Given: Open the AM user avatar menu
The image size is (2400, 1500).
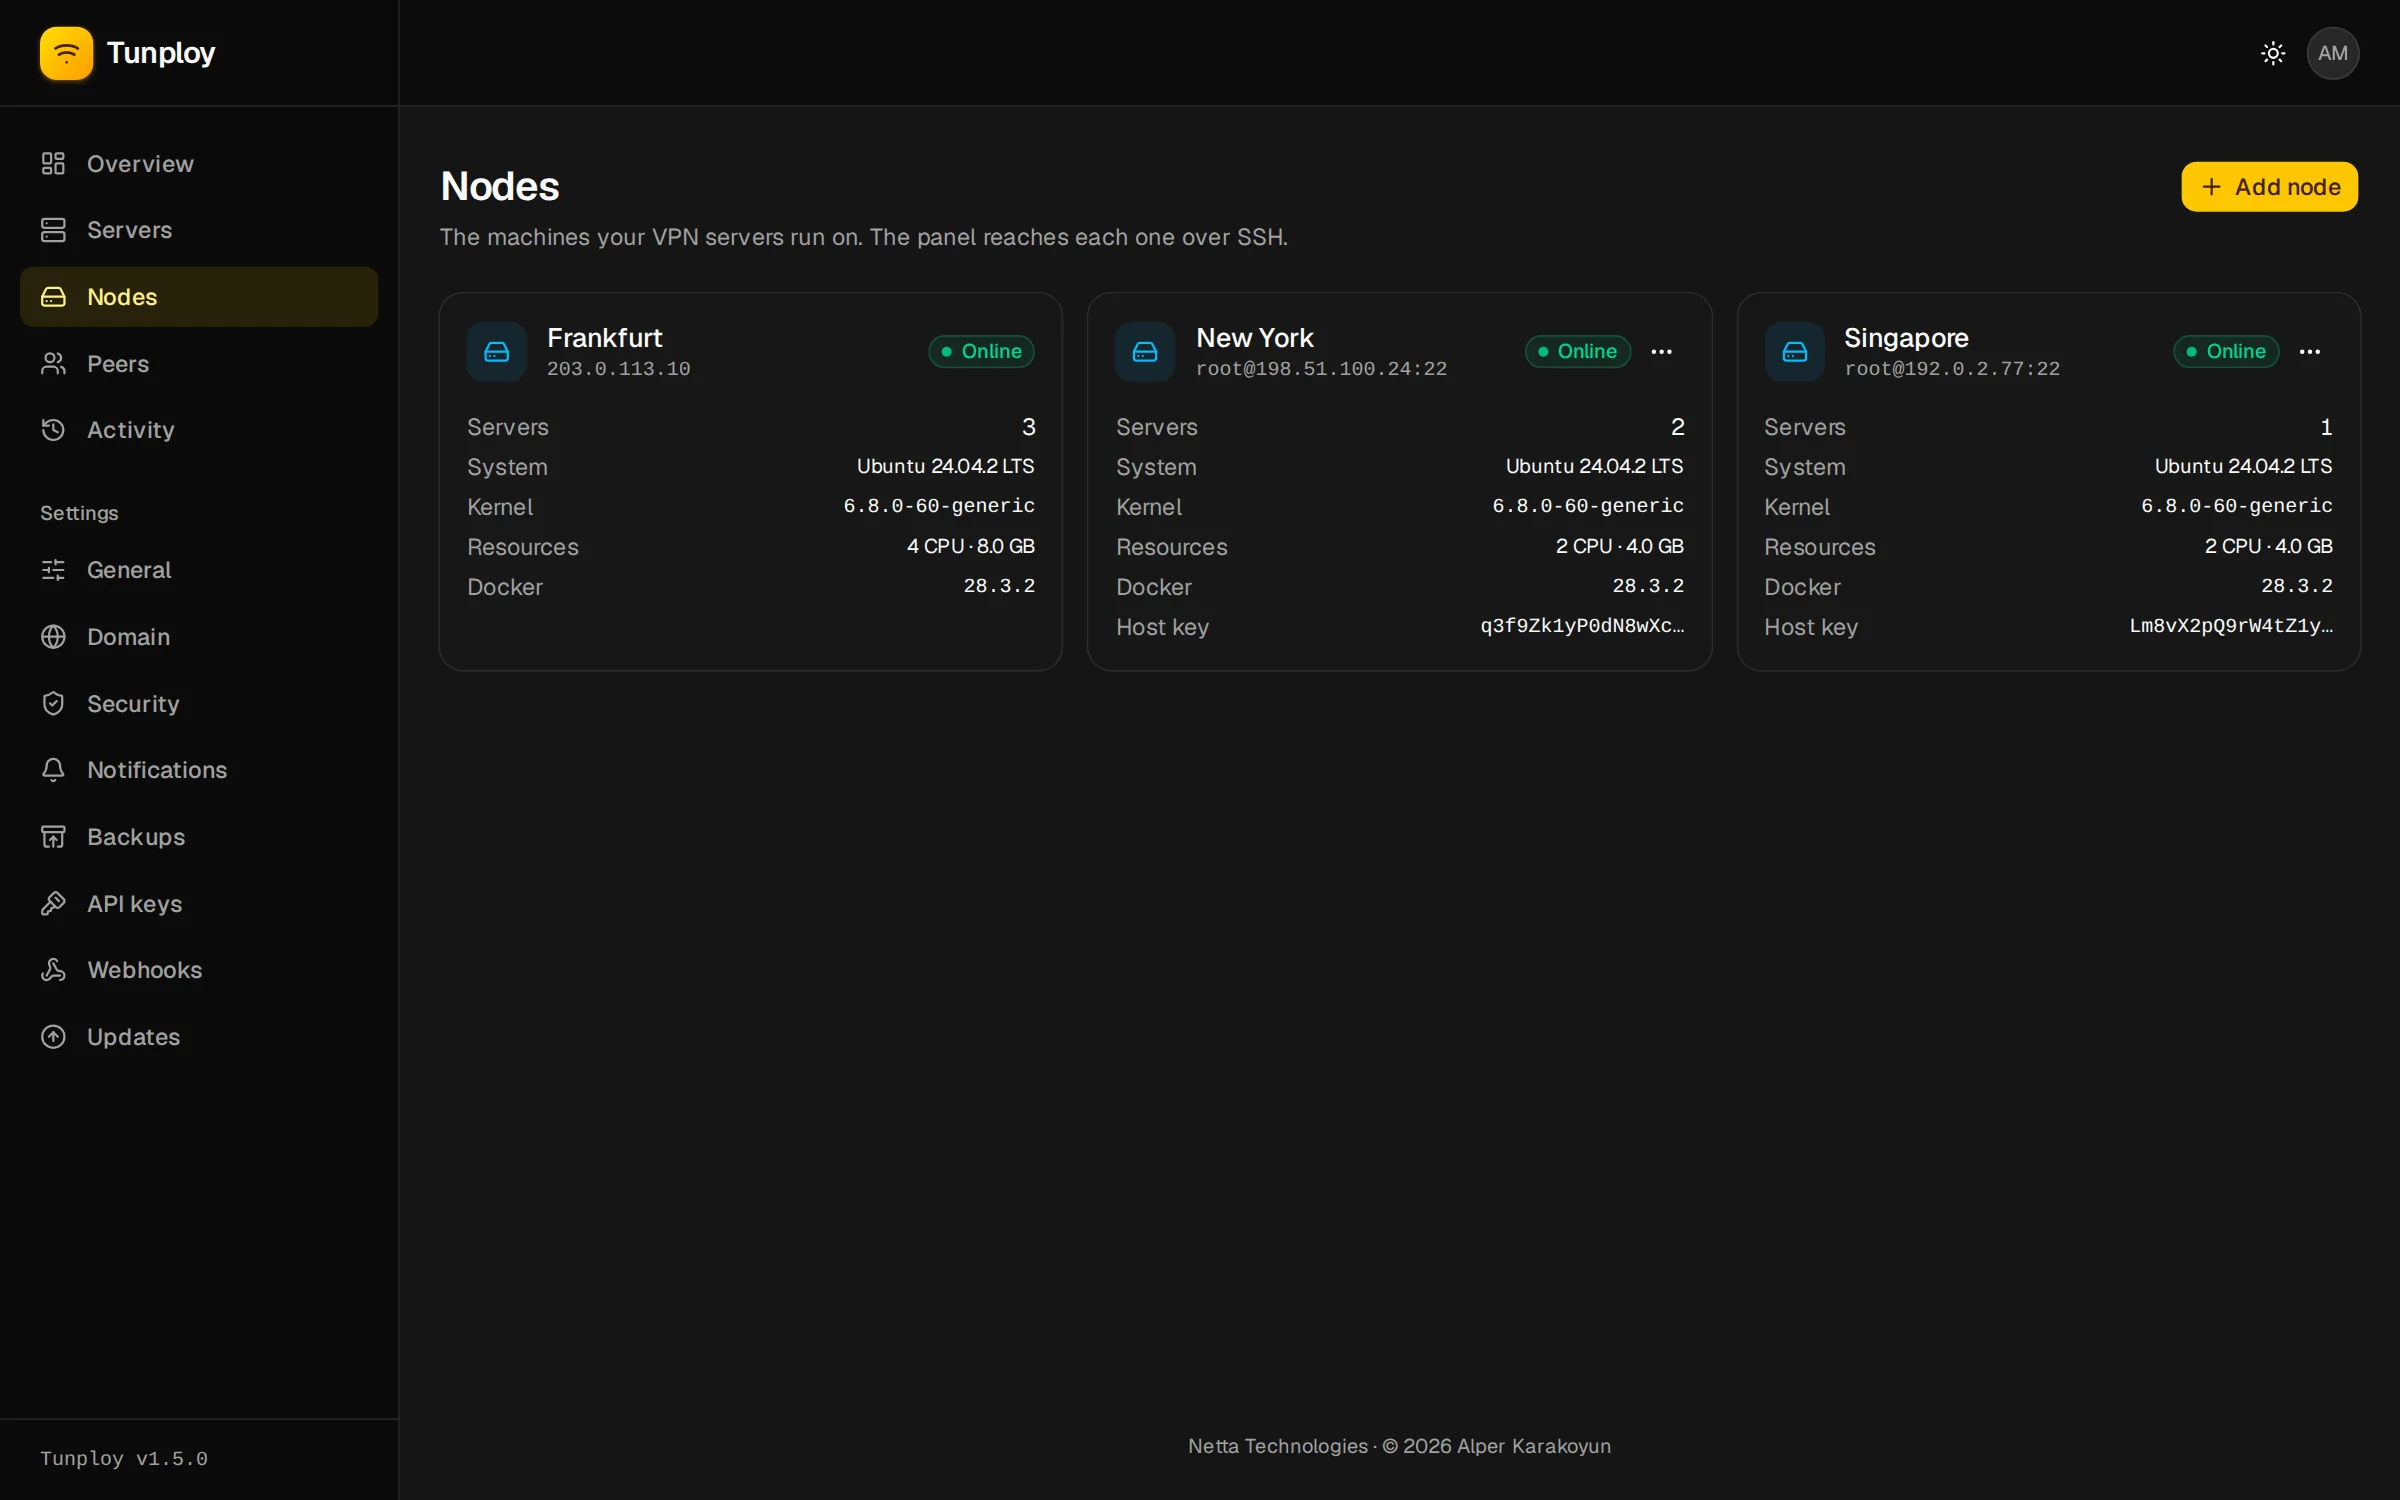Looking at the screenshot, I should [x=2333, y=53].
